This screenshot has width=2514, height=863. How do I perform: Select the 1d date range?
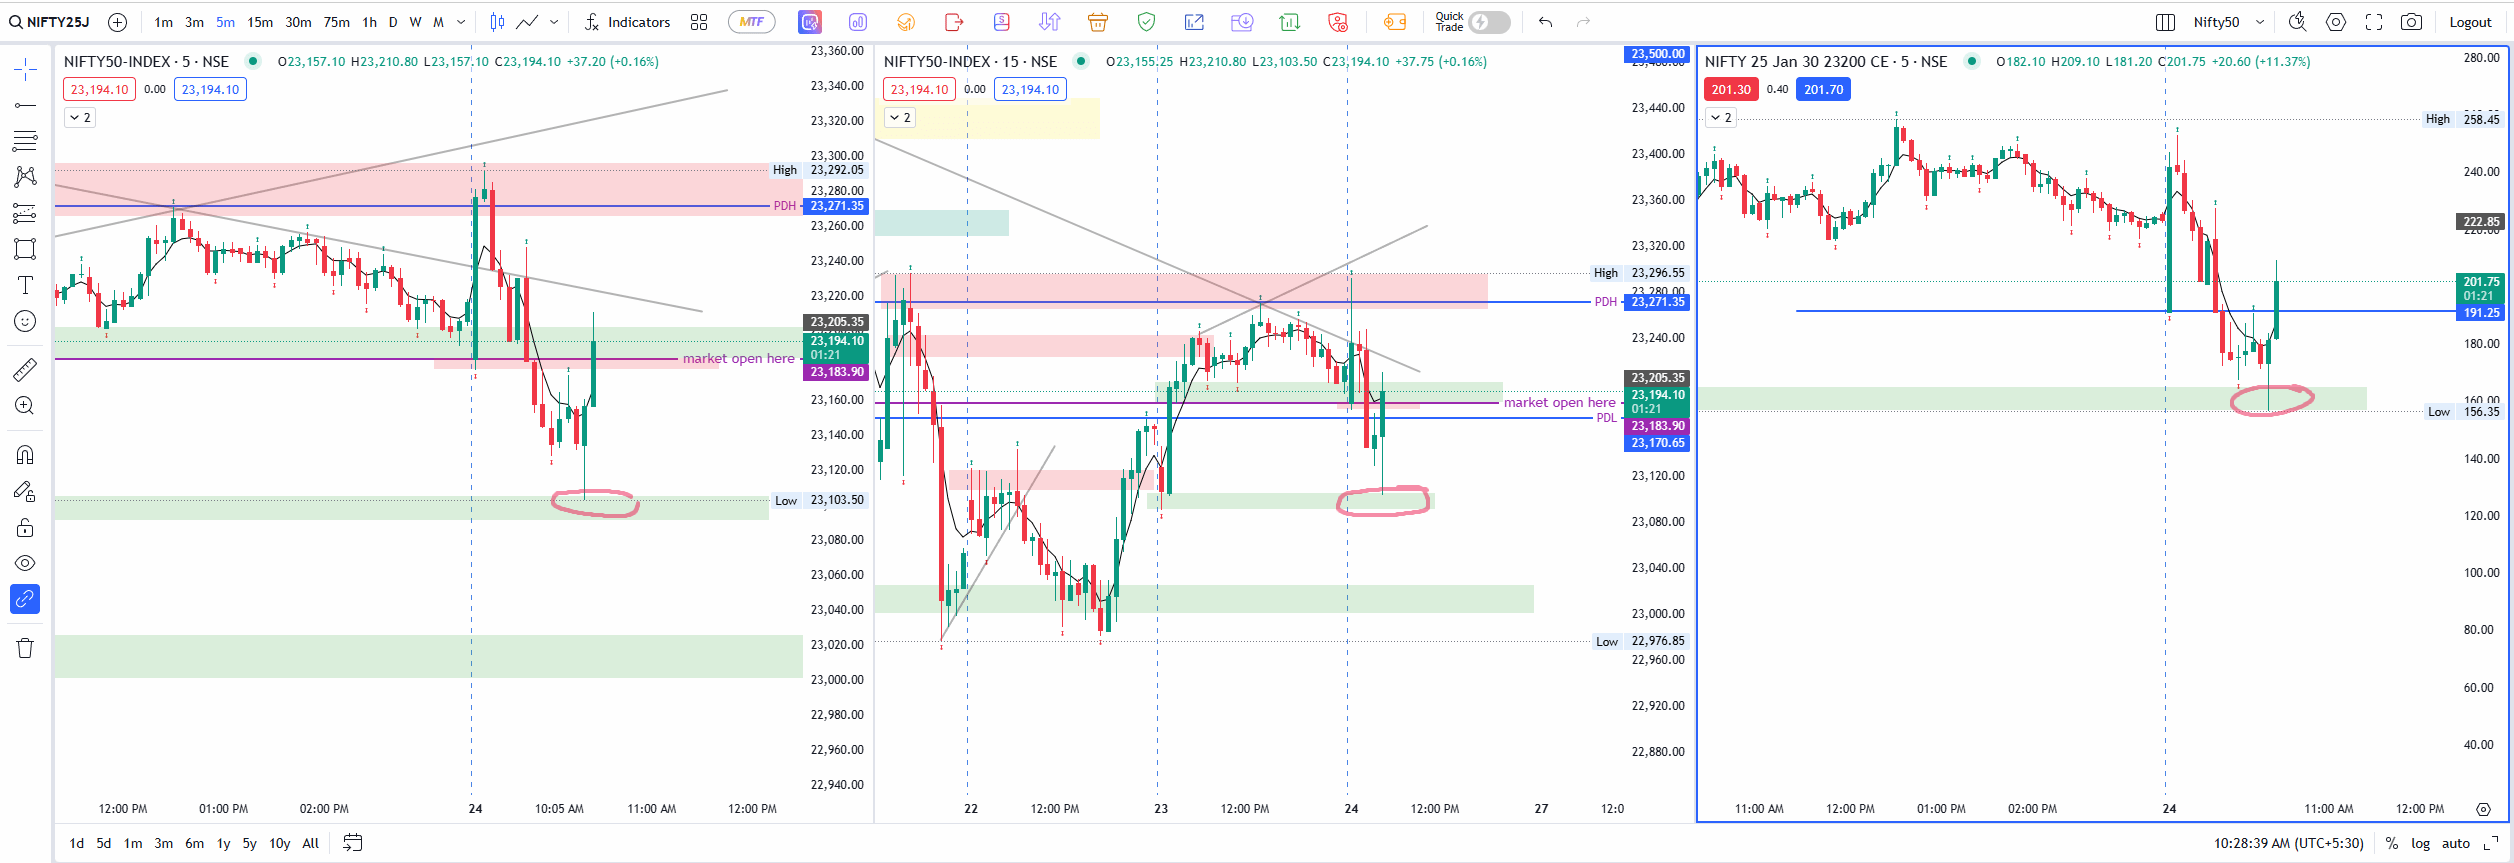[76, 843]
